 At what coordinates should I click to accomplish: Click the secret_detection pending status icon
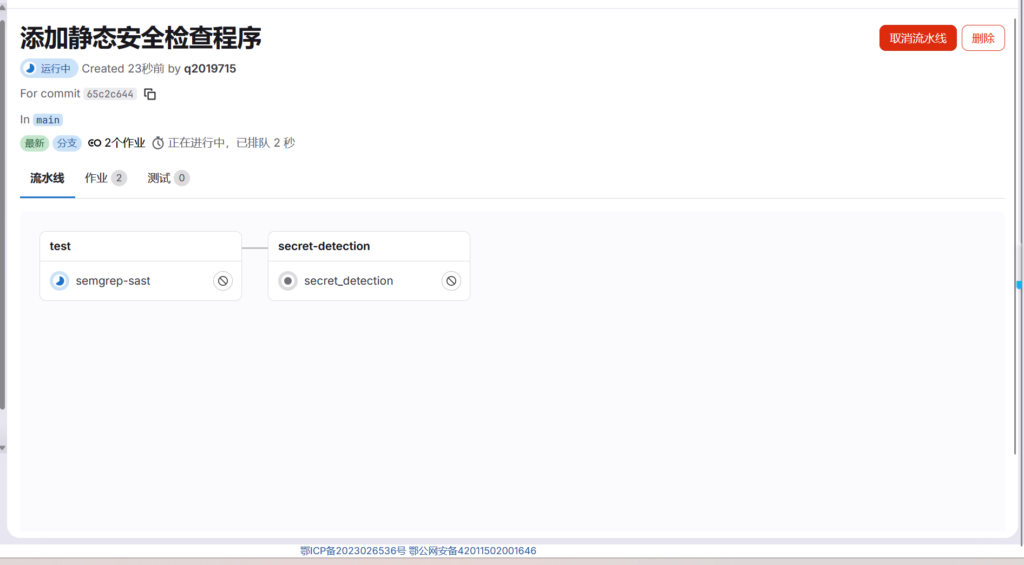(x=288, y=281)
